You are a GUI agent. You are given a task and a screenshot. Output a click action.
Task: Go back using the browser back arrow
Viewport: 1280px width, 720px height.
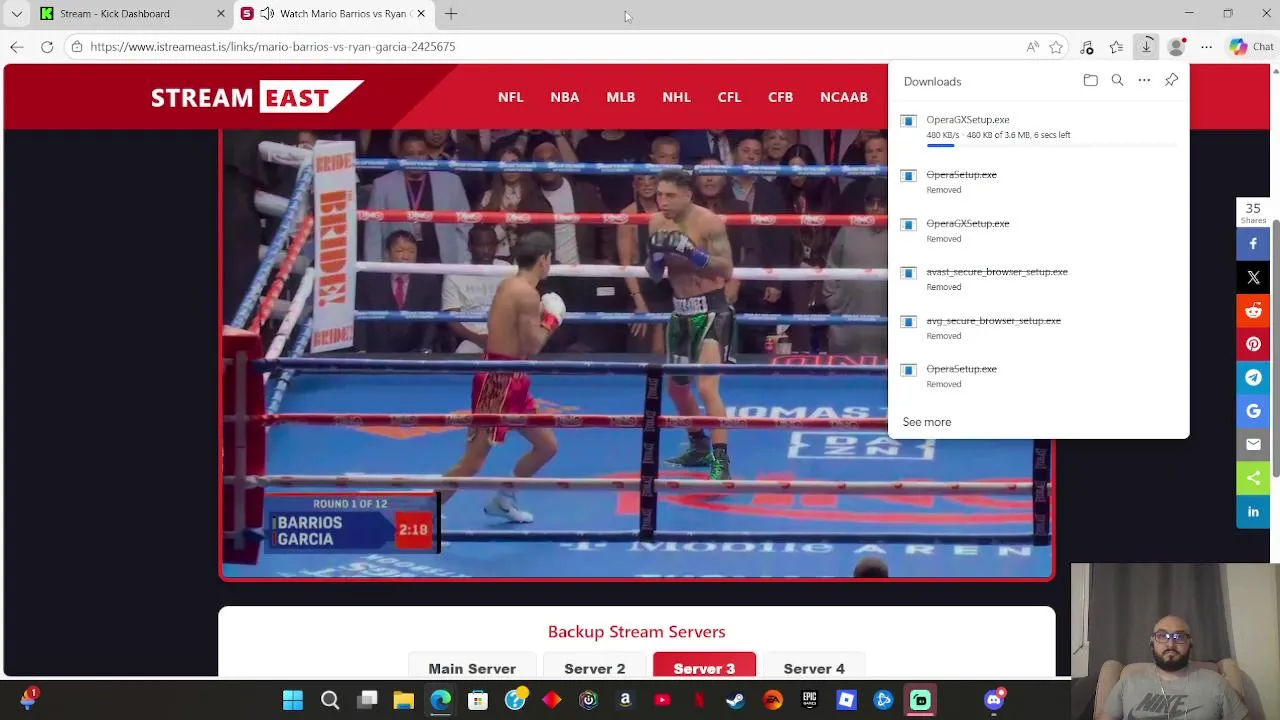click(17, 47)
